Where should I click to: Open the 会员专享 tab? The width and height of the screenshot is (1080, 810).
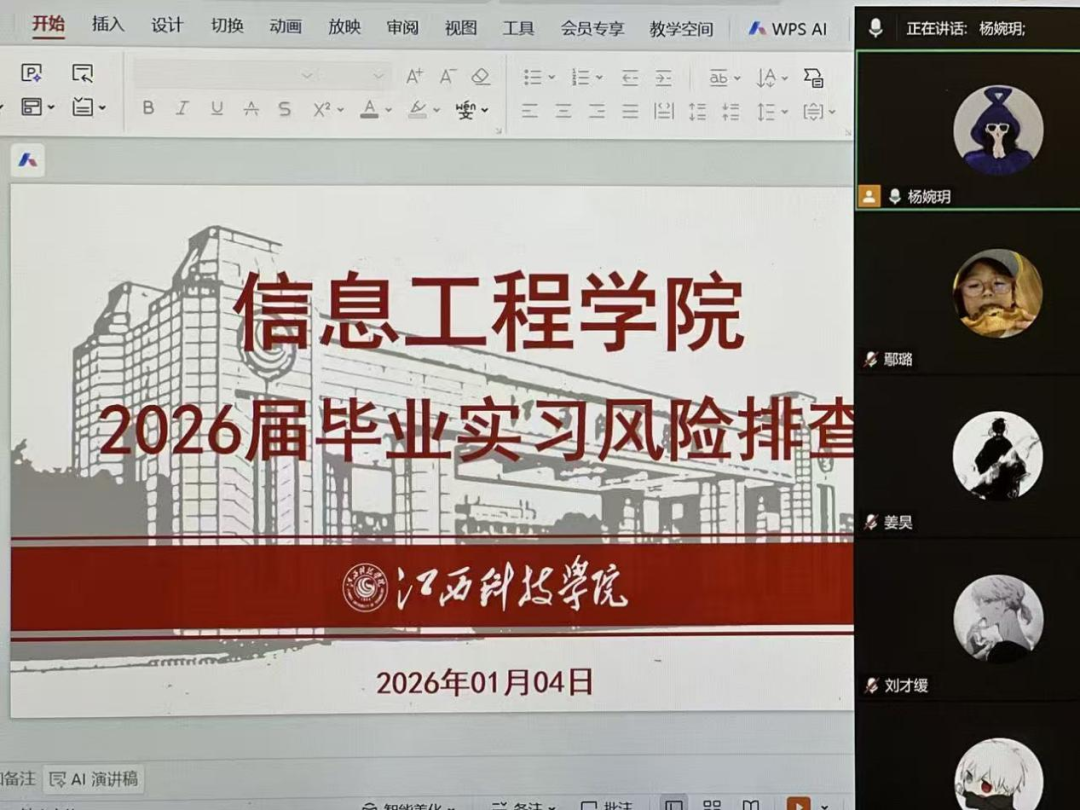(x=592, y=28)
